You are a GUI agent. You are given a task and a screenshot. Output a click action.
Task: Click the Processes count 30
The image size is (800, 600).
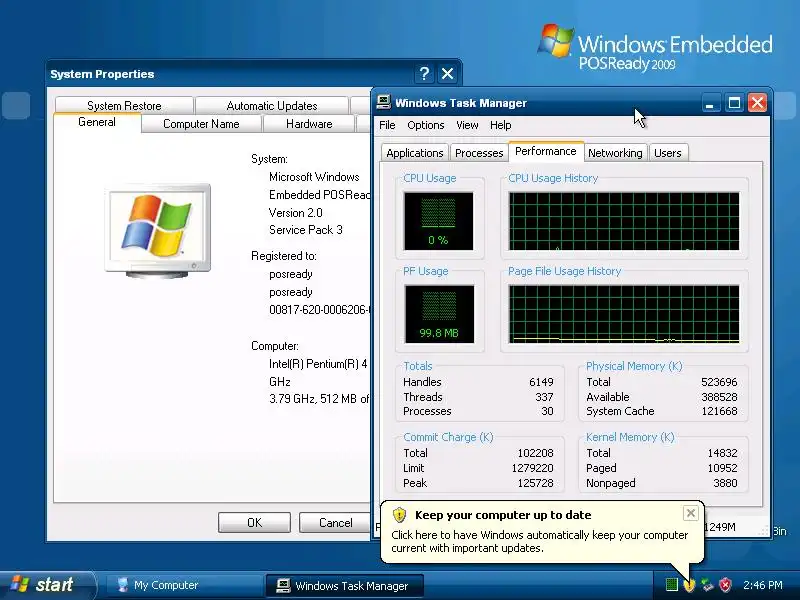547,411
